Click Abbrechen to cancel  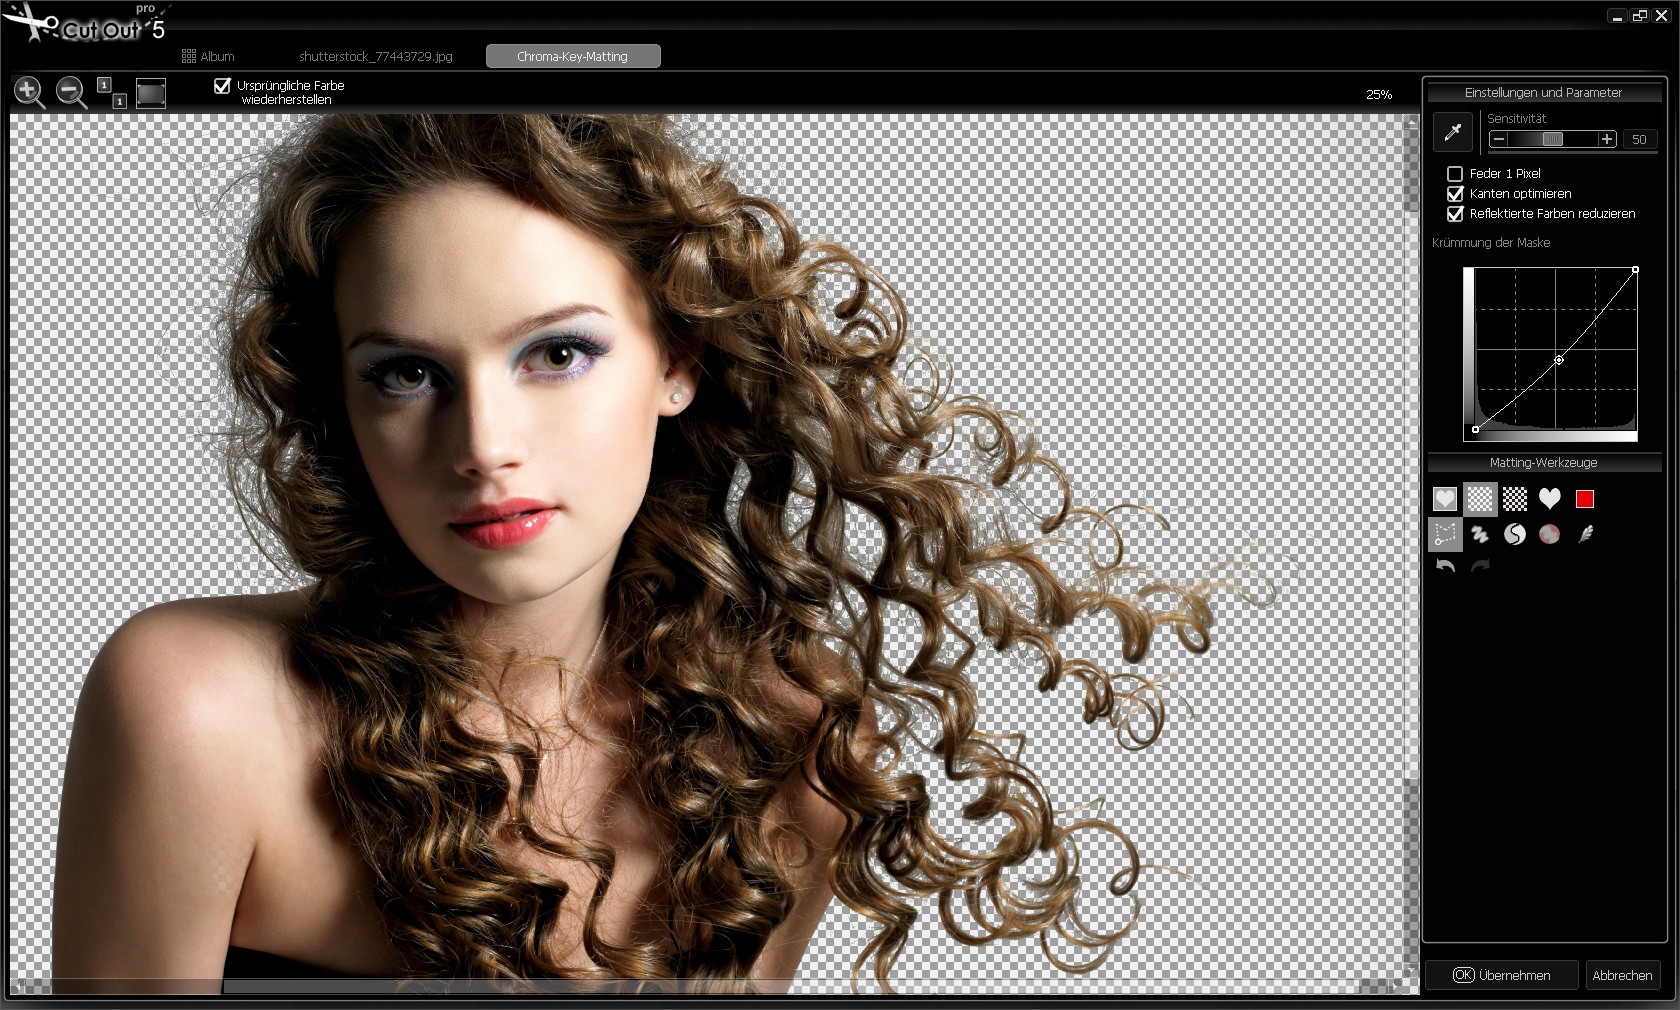[1622, 975]
